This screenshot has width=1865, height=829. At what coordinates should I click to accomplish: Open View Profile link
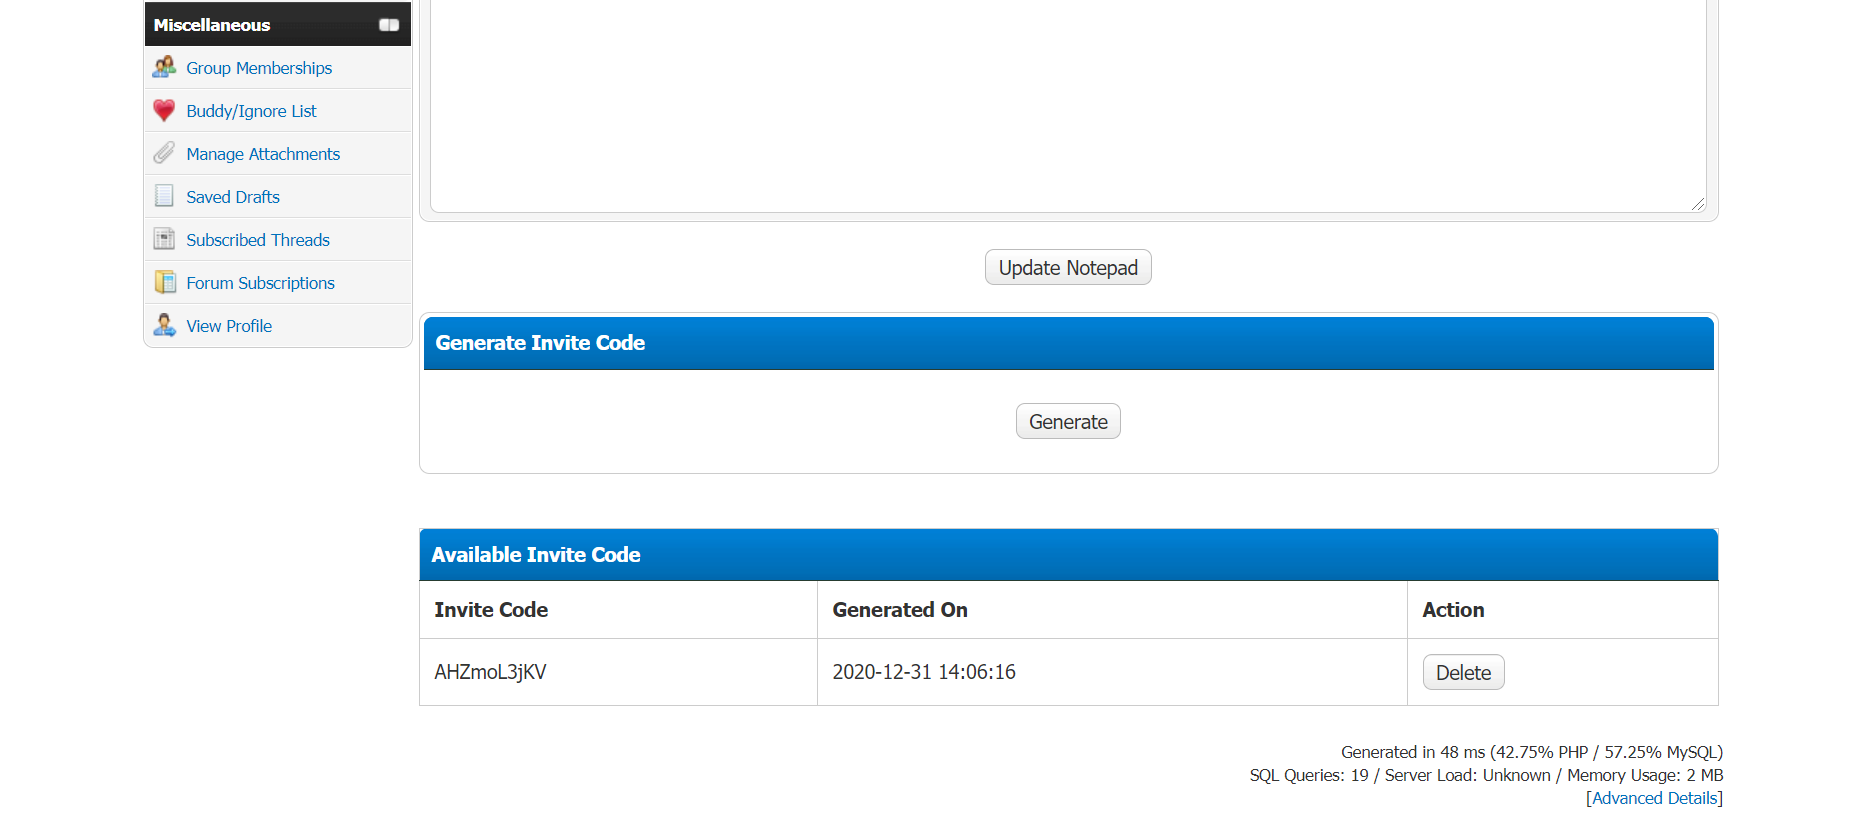click(229, 326)
